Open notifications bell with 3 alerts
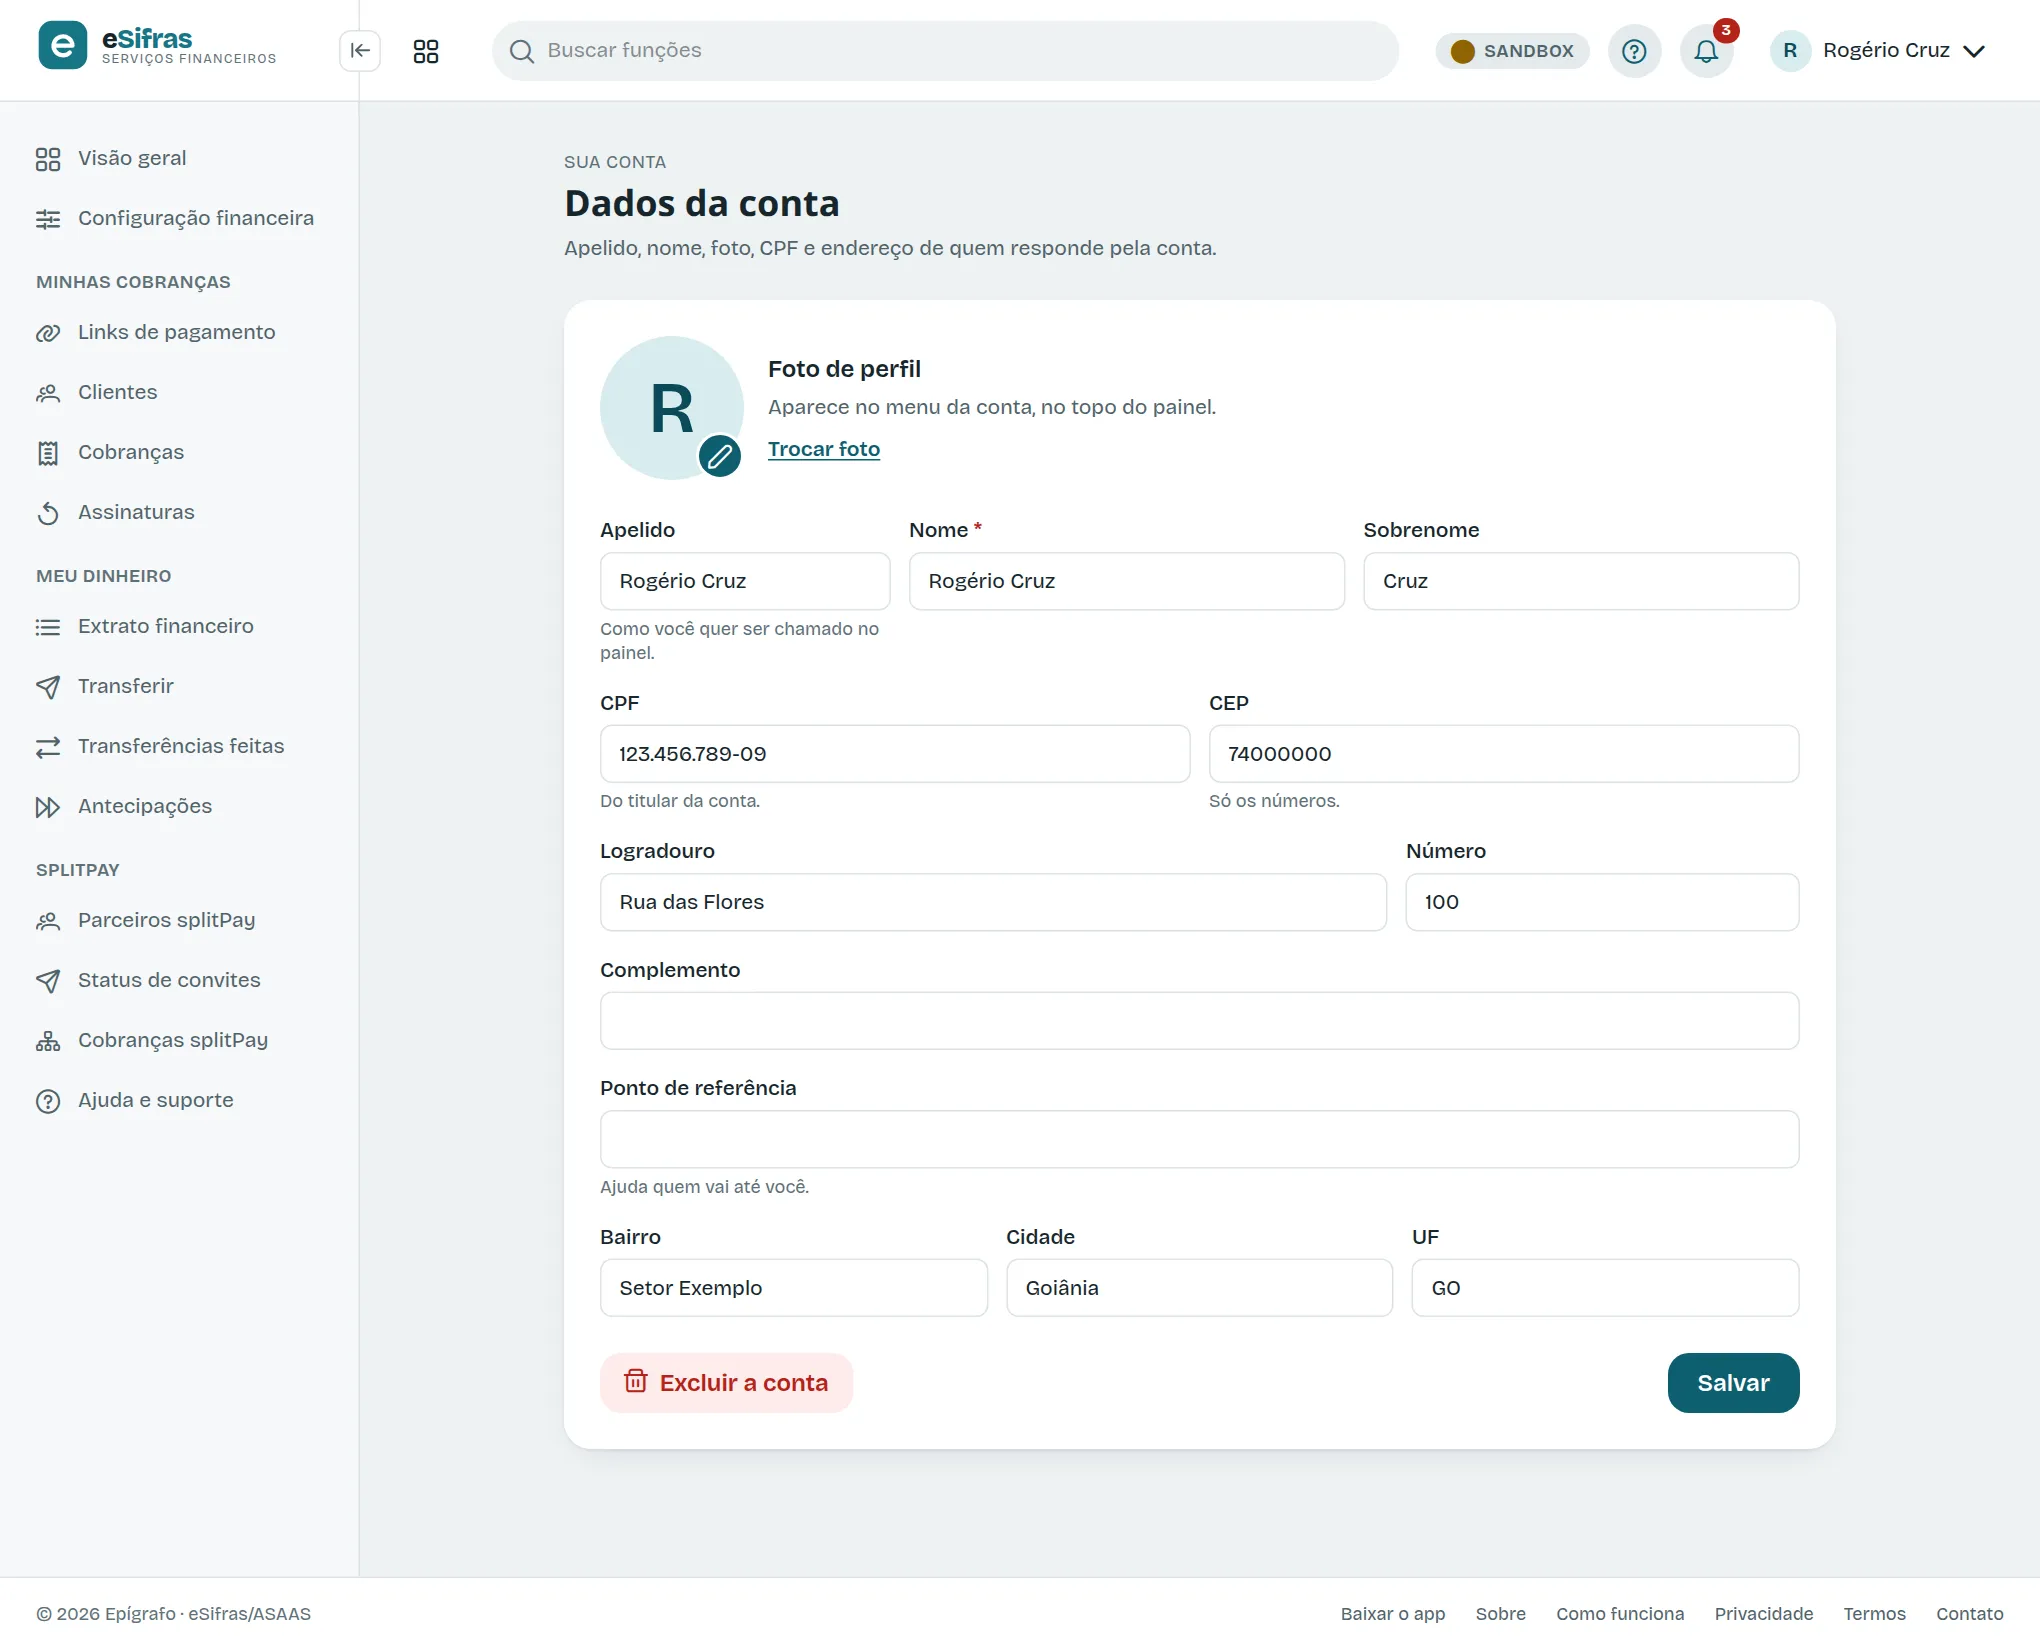This screenshot has height=1650, width=2040. (x=1707, y=51)
